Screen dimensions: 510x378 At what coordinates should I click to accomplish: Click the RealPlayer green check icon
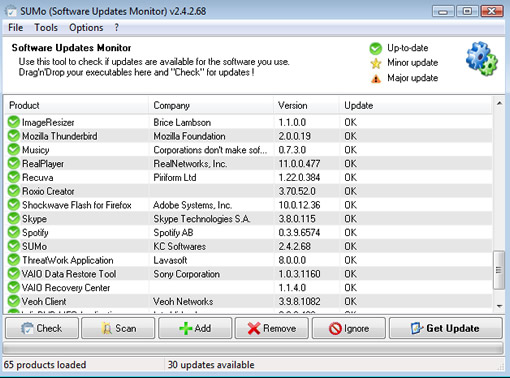14,163
